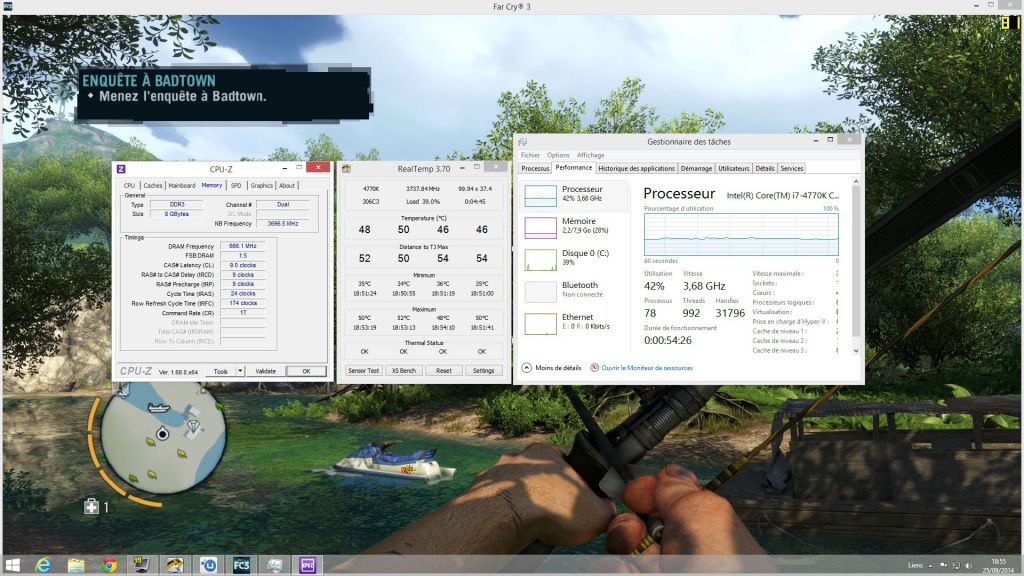The height and width of the screenshot is (576, 1024).
Task: Click the DRAM Frequency value 666.1 MHz
Action: pos(243,246)
